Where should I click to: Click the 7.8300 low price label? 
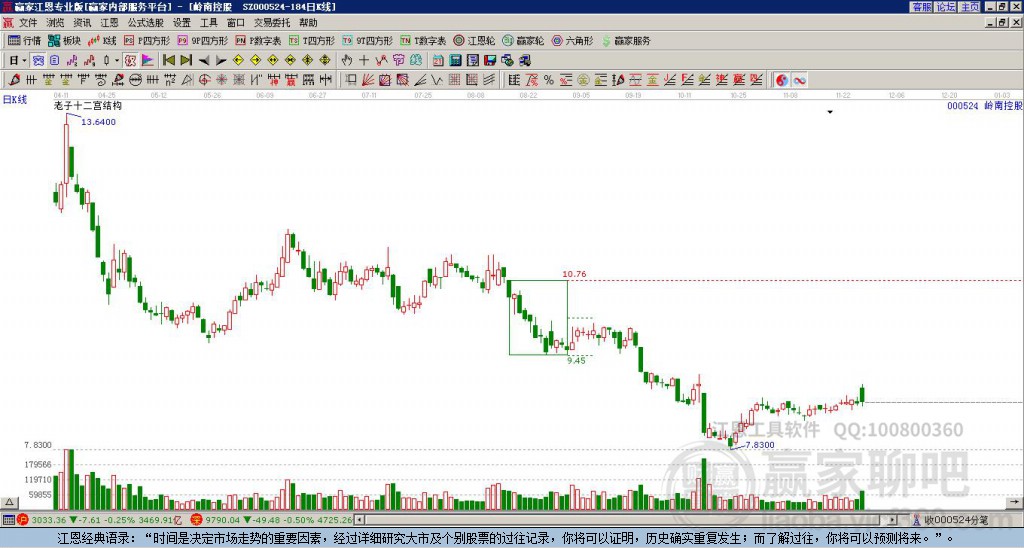pyautogui.click(x=760, y=445)
